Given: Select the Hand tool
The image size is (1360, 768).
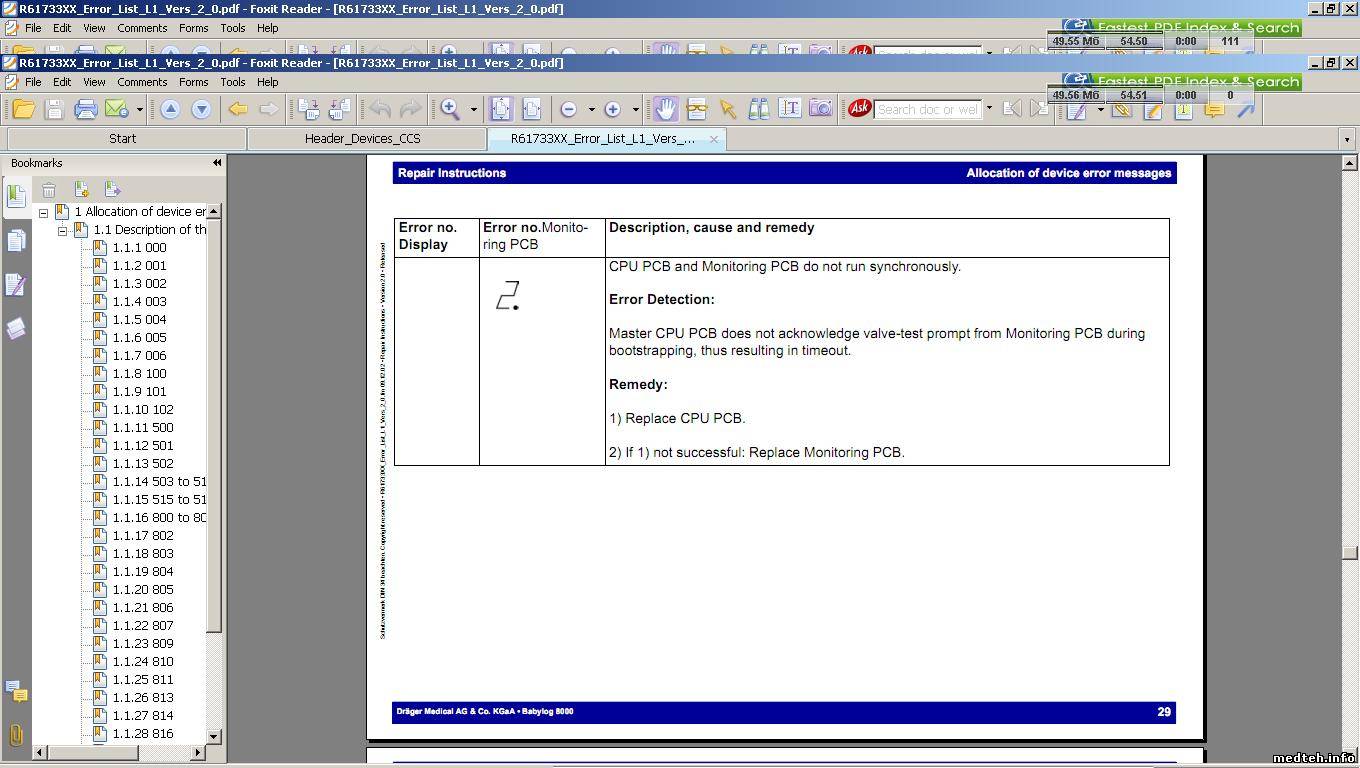Looking at the screenshot, I should click(x=666, y=109).
